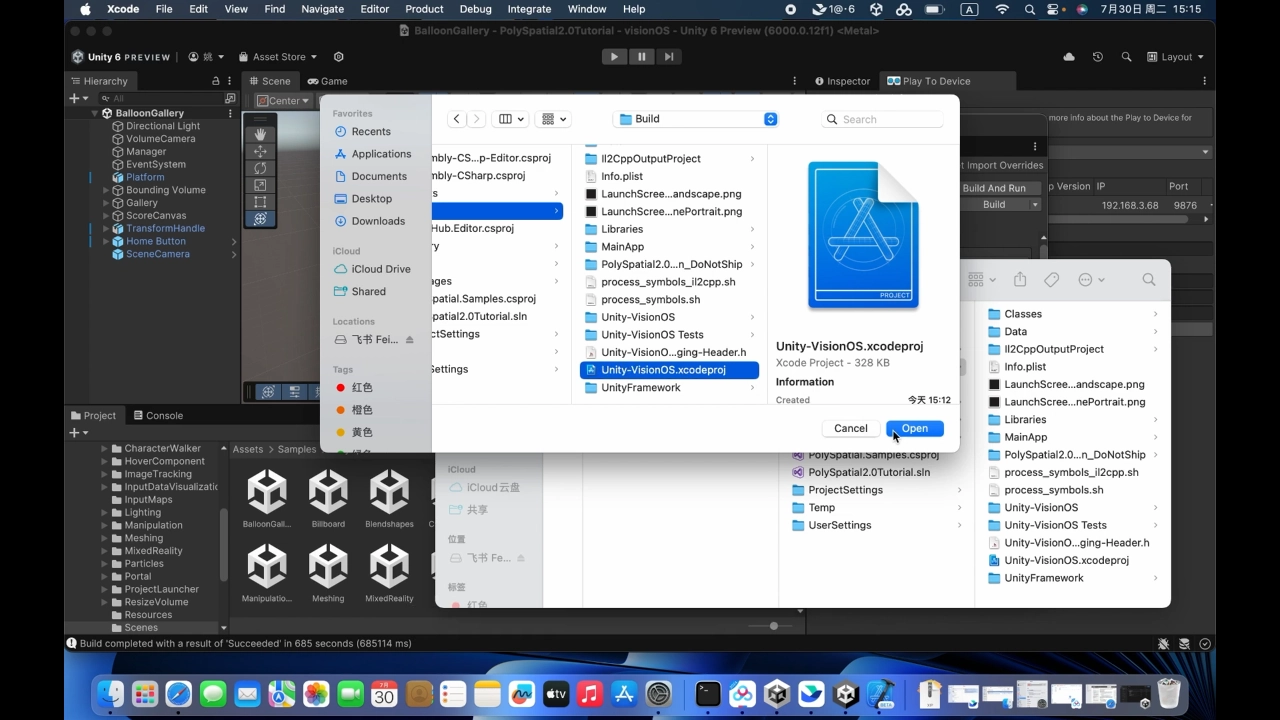Open Finder from the Dock

[110, 694]
